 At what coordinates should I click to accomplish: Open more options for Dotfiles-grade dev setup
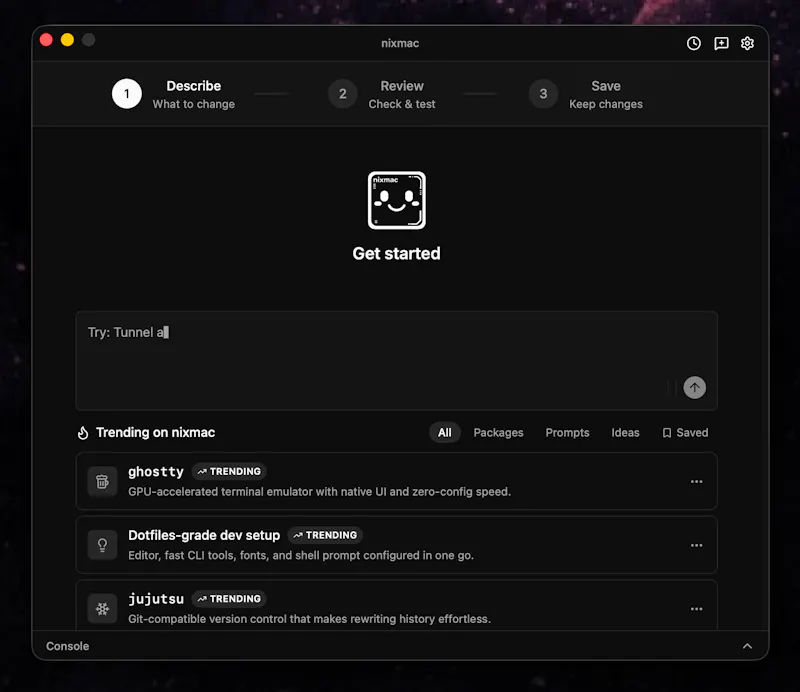tap(696, 545)
